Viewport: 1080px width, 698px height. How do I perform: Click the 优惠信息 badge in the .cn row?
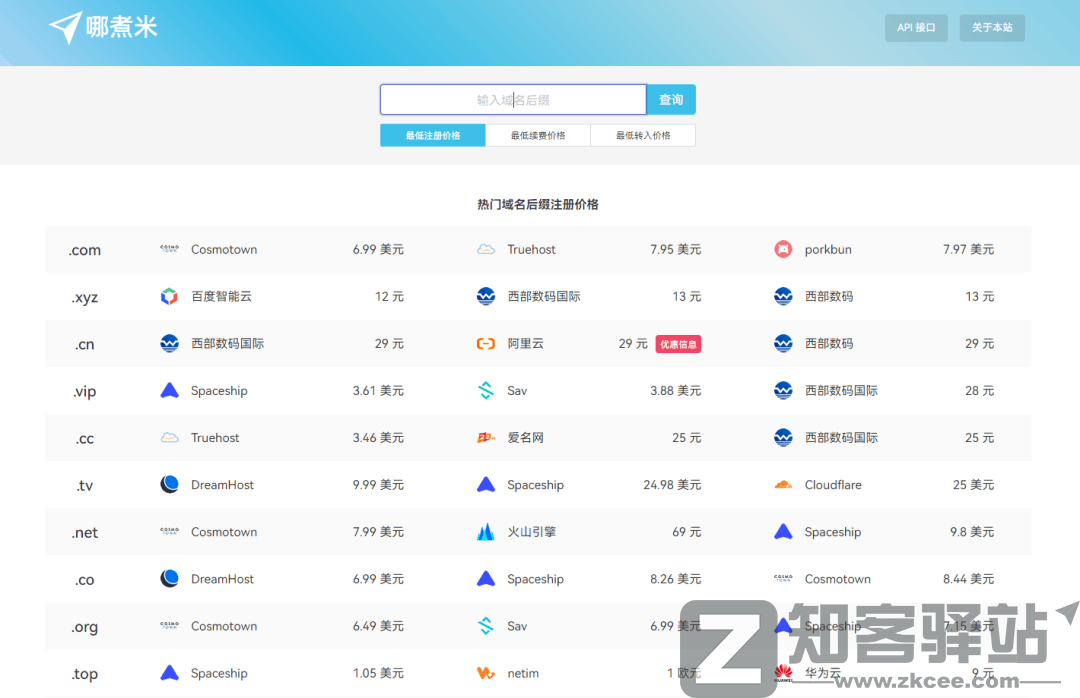678,343
